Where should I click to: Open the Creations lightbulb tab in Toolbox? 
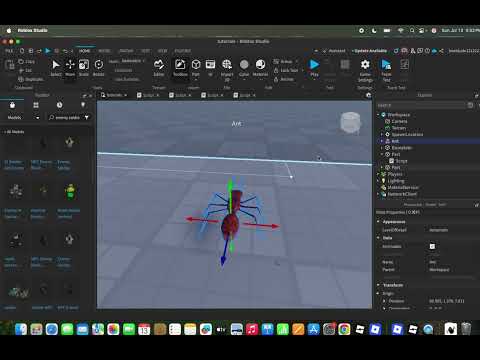[x=83, y=105]
